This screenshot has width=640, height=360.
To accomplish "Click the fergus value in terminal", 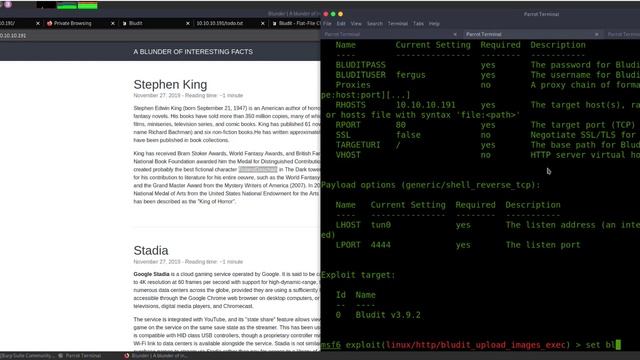I will [x=411, y=75].
